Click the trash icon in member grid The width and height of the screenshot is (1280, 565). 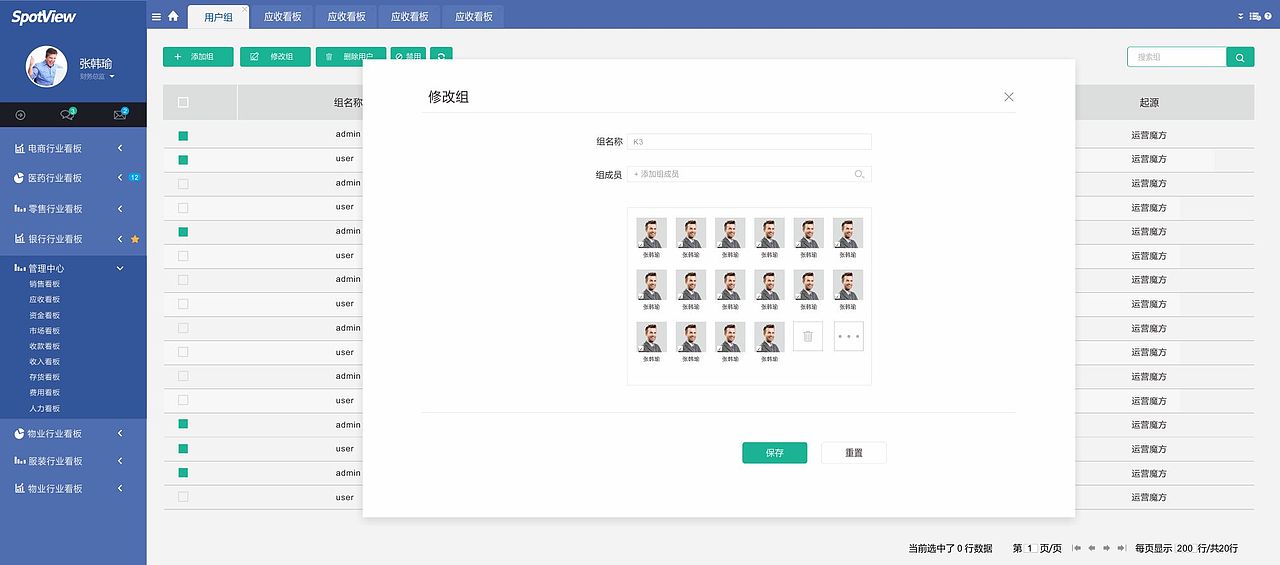tap(808, 336)
